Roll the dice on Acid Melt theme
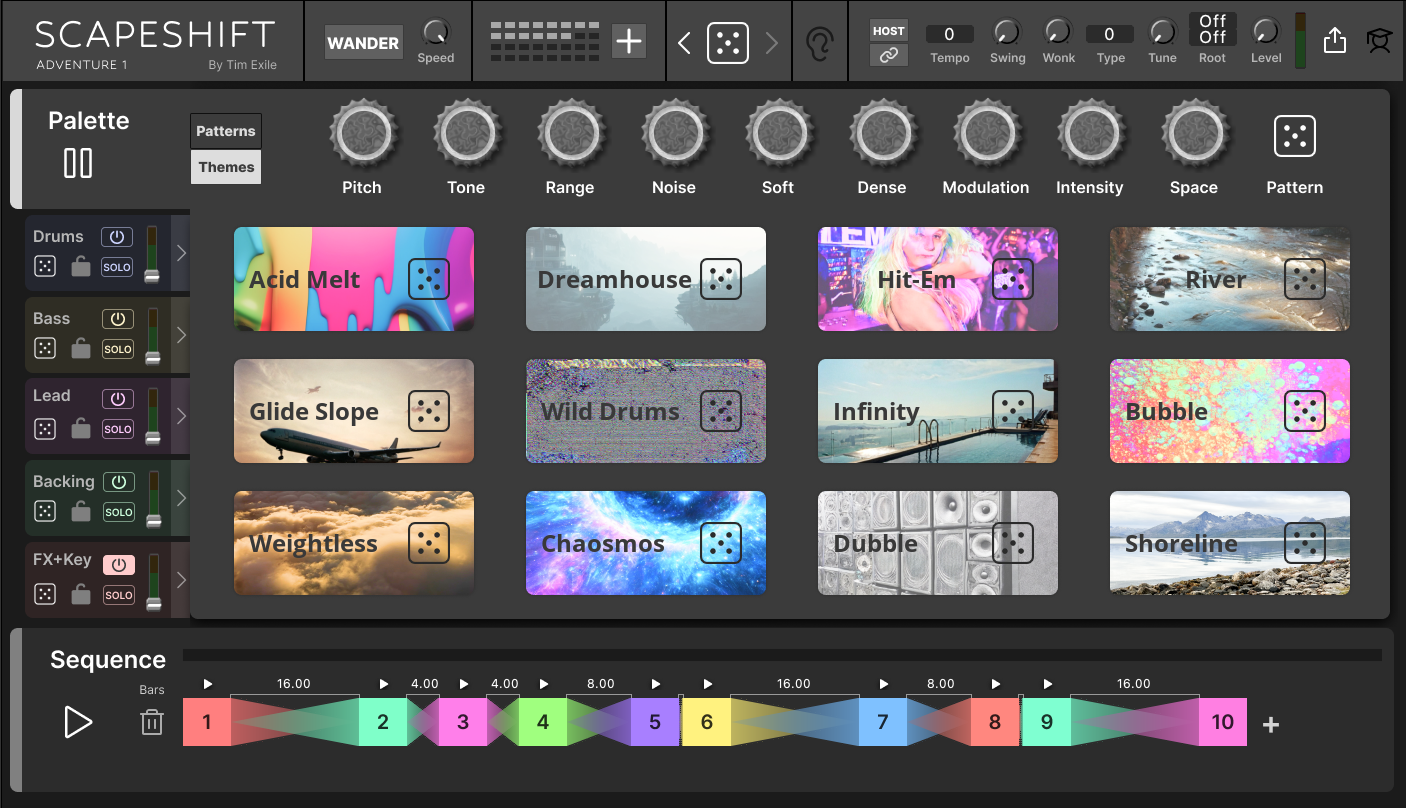Image resolution: width=1406 pixels, height=808 pixels. (429, 279)
